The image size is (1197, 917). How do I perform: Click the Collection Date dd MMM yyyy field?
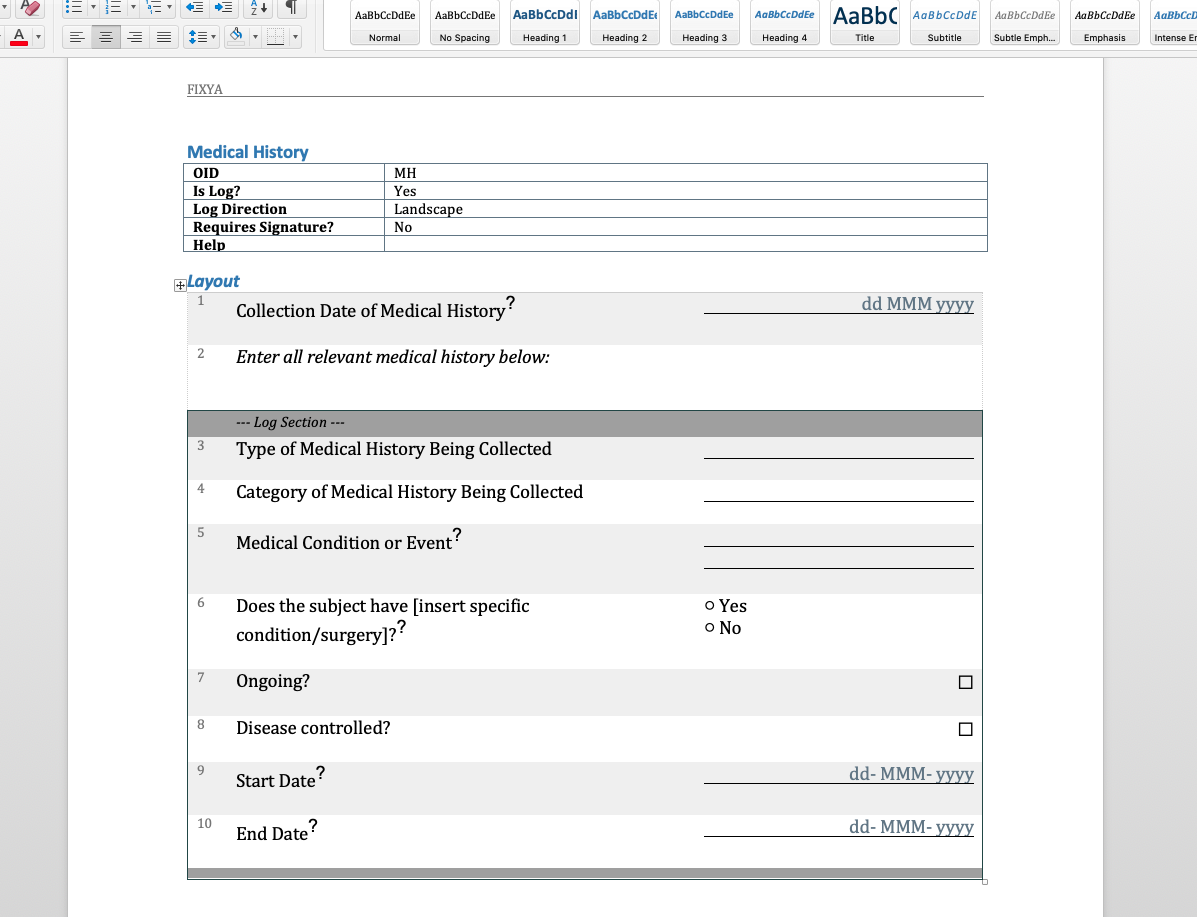(839, 304)
